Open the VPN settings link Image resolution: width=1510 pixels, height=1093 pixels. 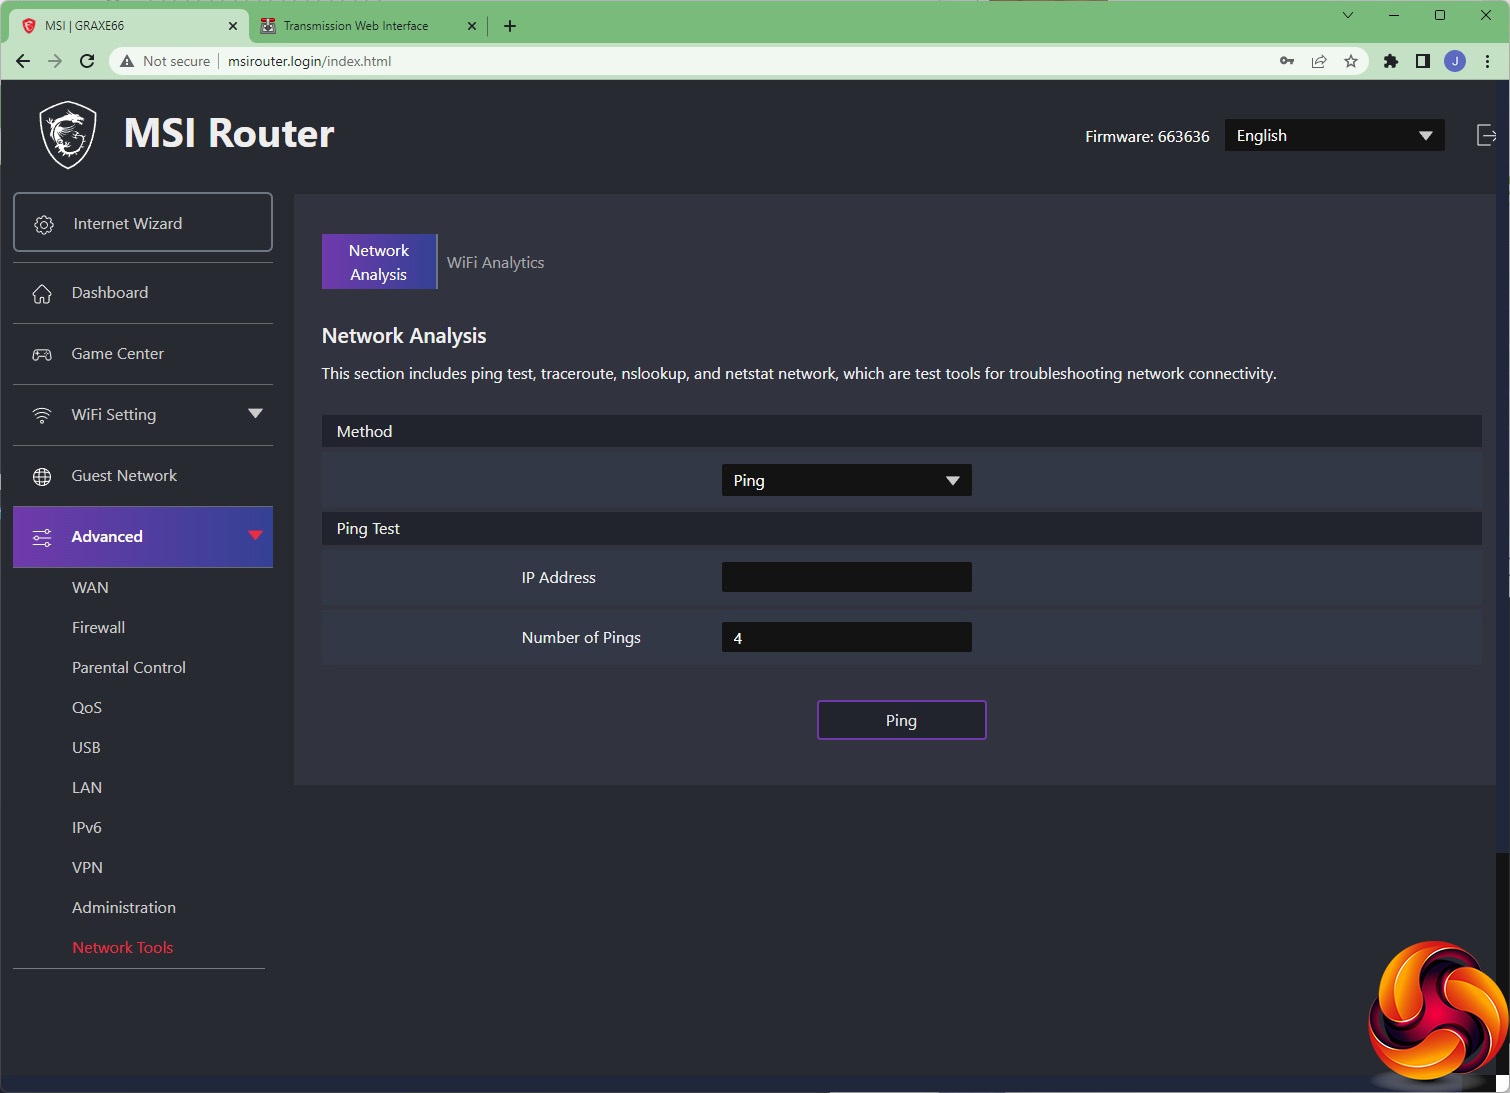(x=87, y=868)
